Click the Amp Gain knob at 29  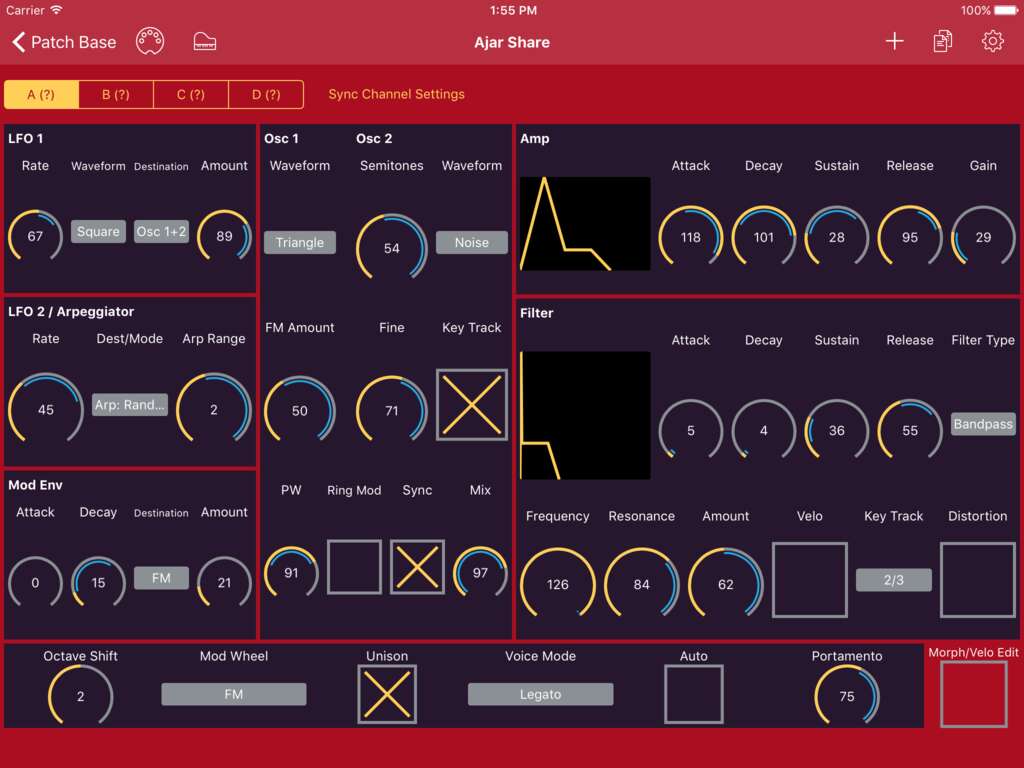(x=983, y=237)
